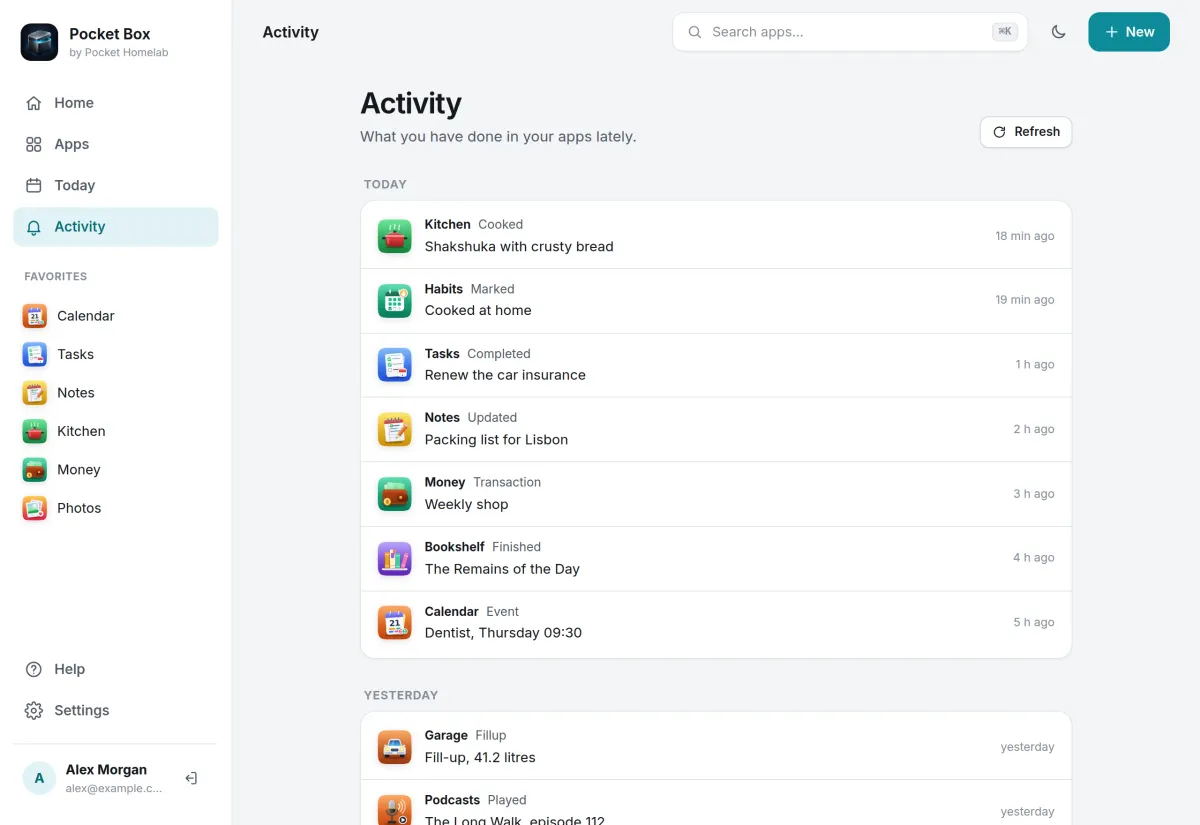Click the Bookshelf app name in activity

[x=454, y=547]
